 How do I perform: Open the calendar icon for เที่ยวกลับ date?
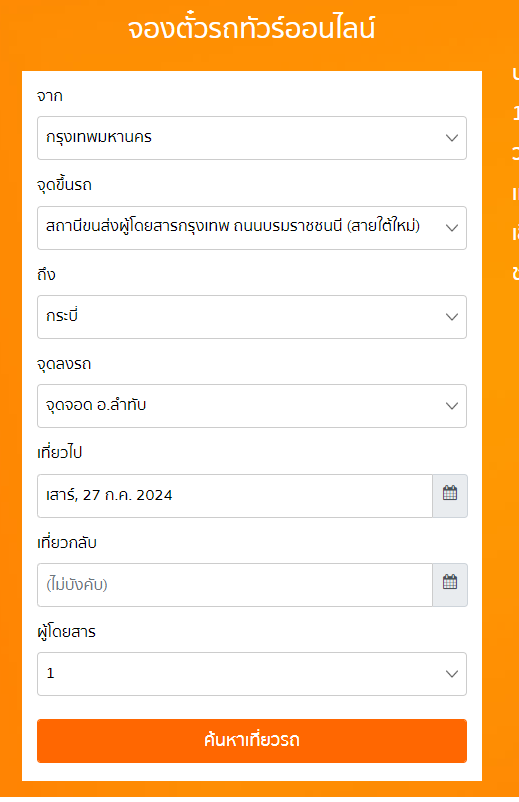449,585
